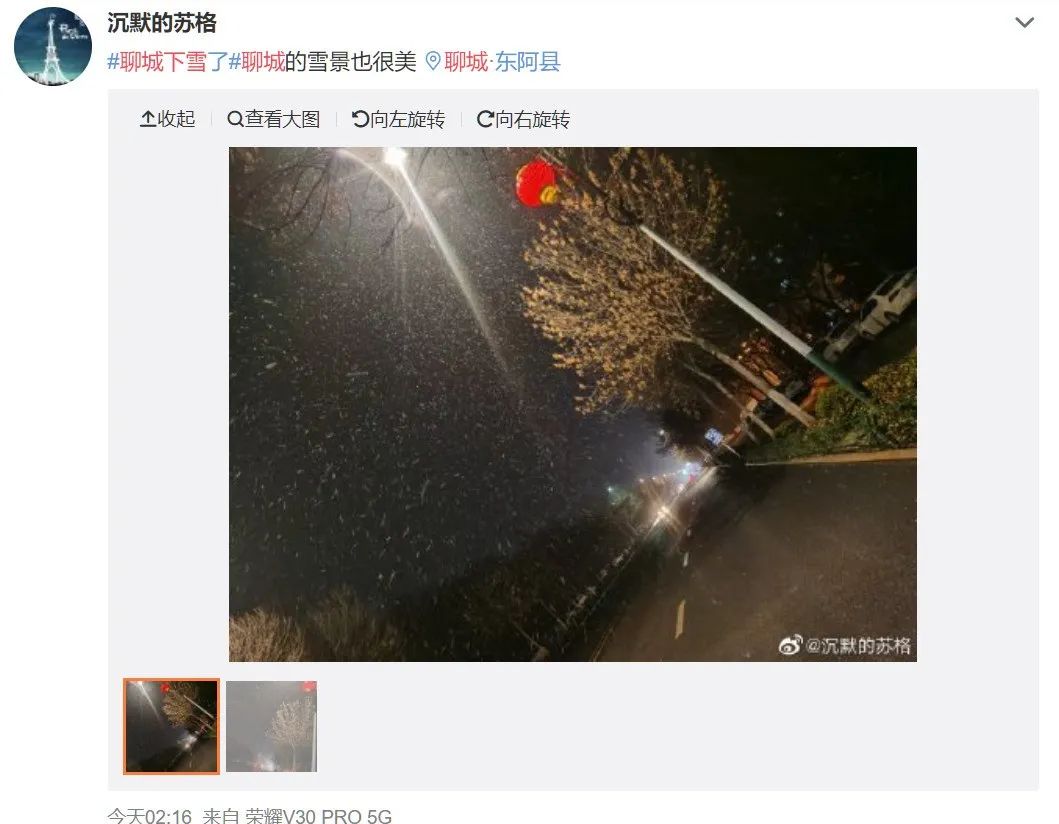Image resolution: width=1059 pixels, height=824 pixels.
Task: Open the profile of 沉默的苏格
Action: 161,23
